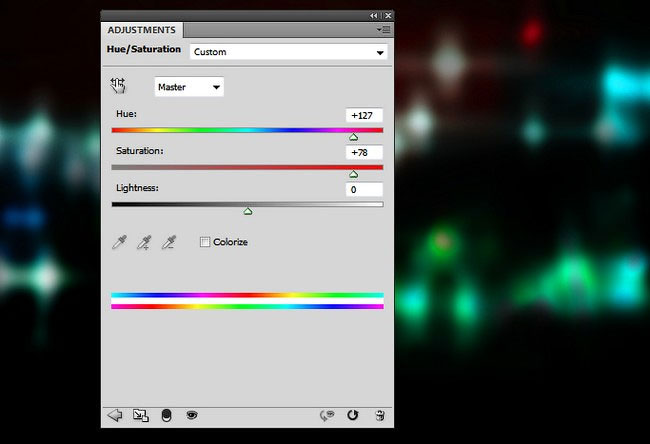Pick the Subtract from Sample eyedropper
Image resolution: width=650 pixels, height=444 pixels.
click(169, 242)
